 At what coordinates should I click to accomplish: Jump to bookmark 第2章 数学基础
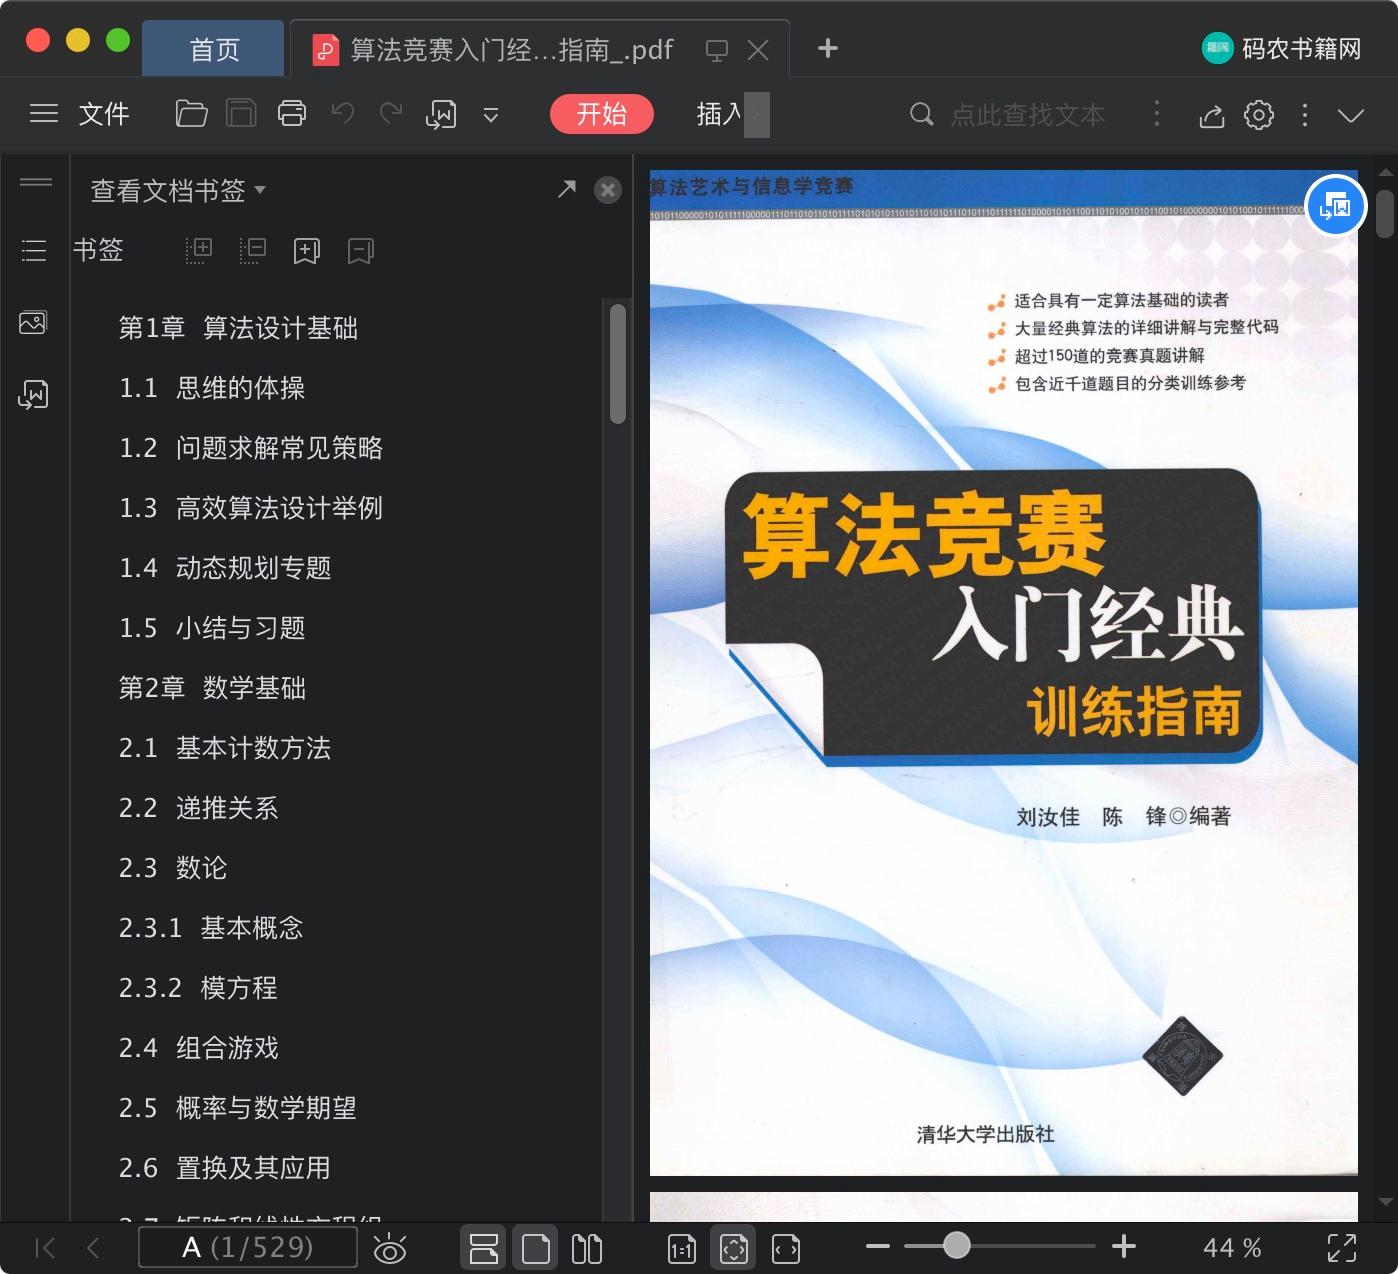(212, 688)
